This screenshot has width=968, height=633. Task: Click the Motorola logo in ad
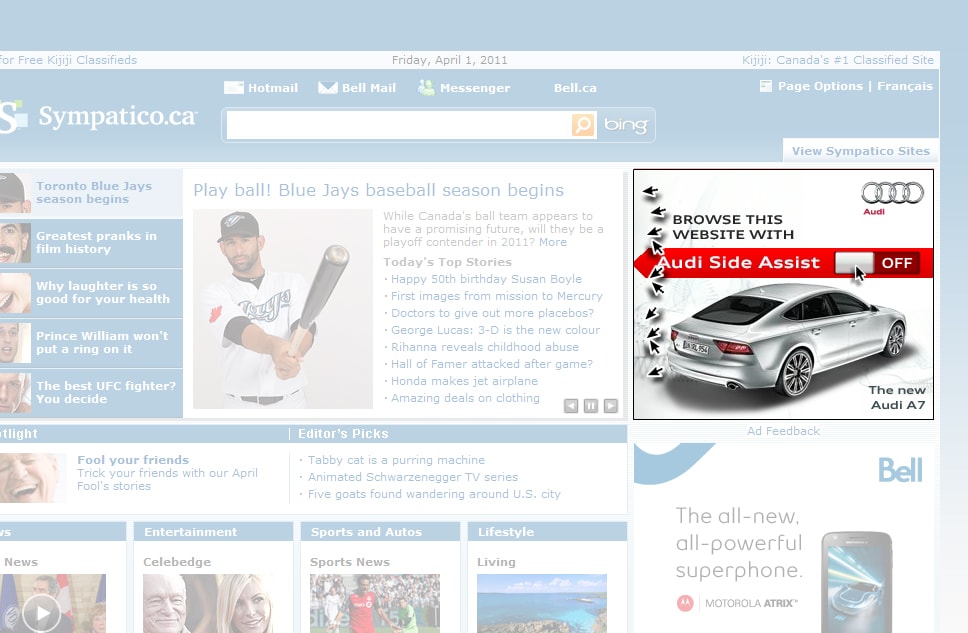tap(685, 603)
